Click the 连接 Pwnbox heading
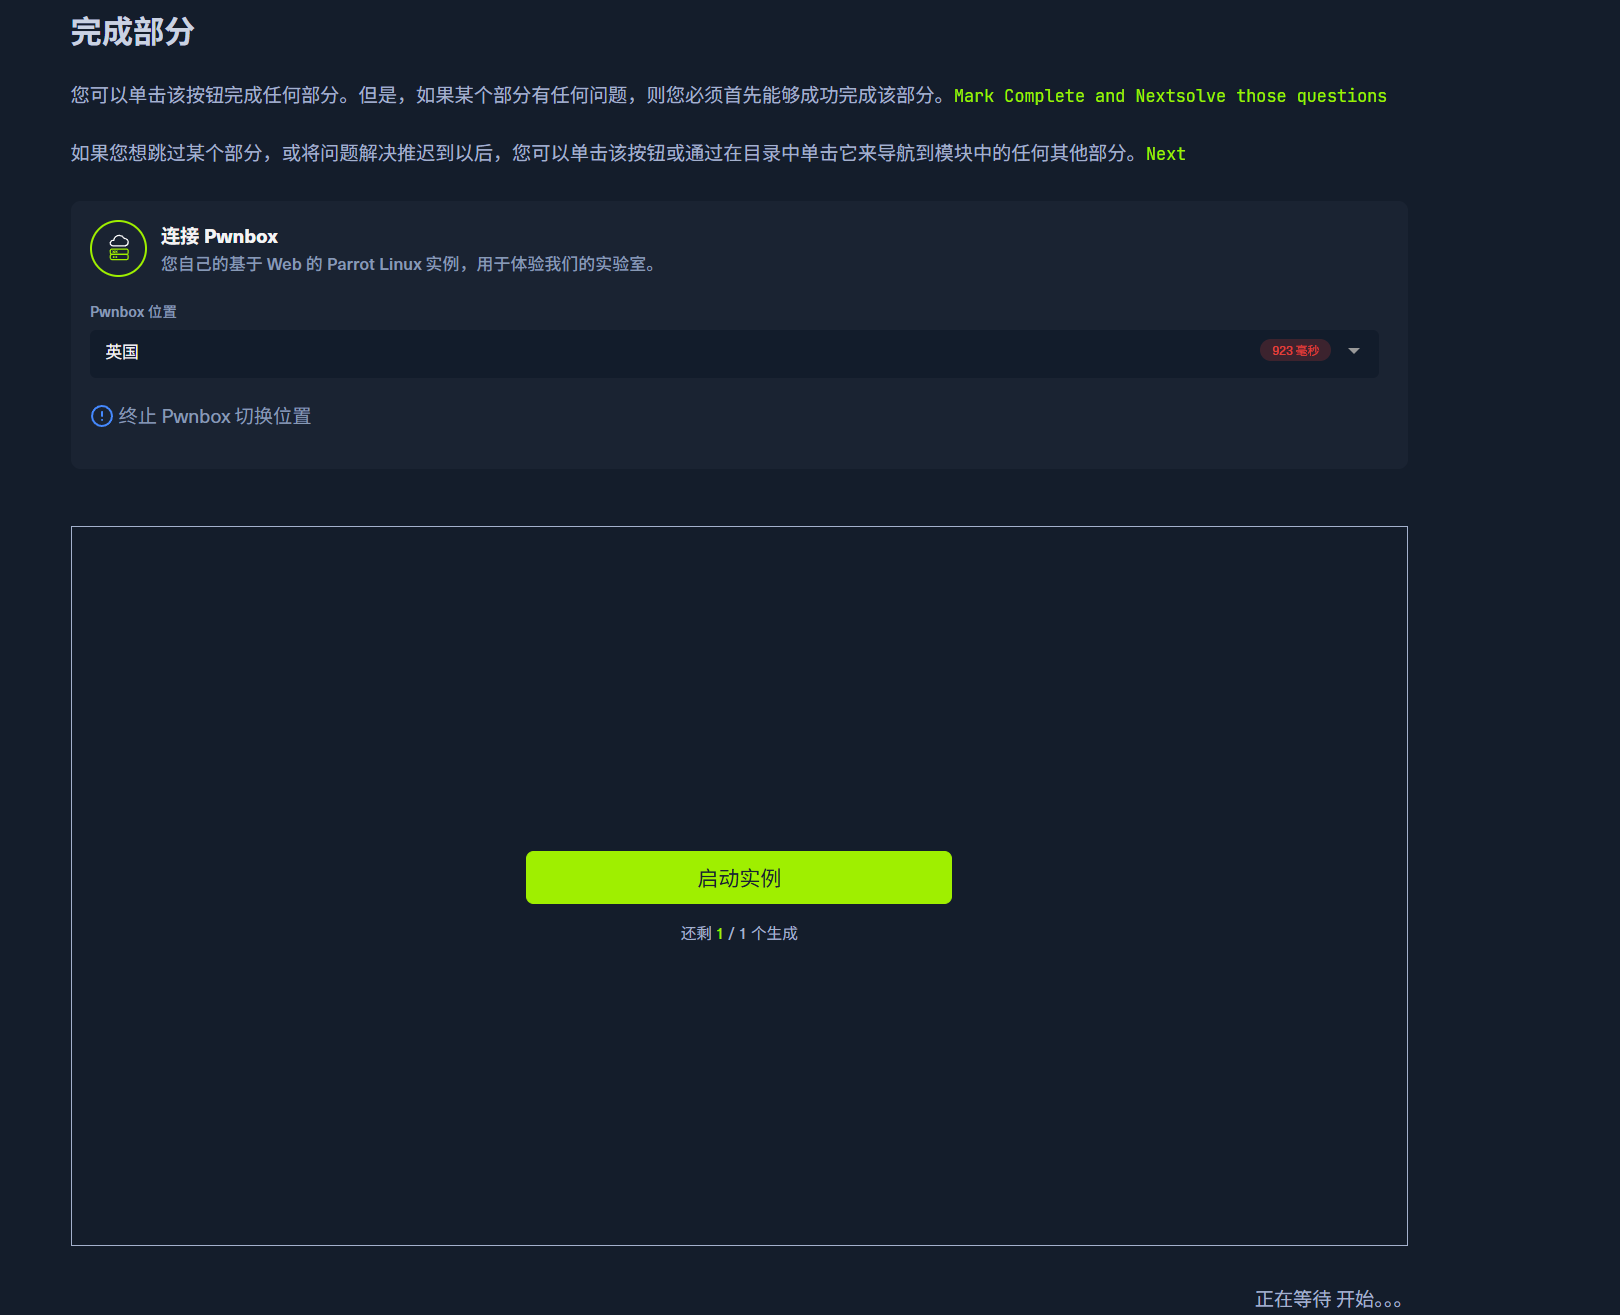Image resolution: width=1620 pixels, height=1315 pixels. 219,236
